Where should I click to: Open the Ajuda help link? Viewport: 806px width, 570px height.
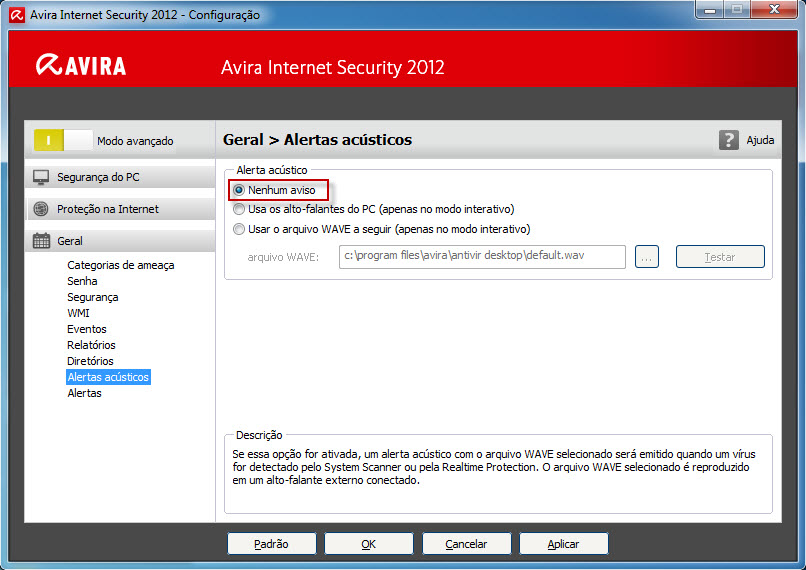(x=760, y=140)
